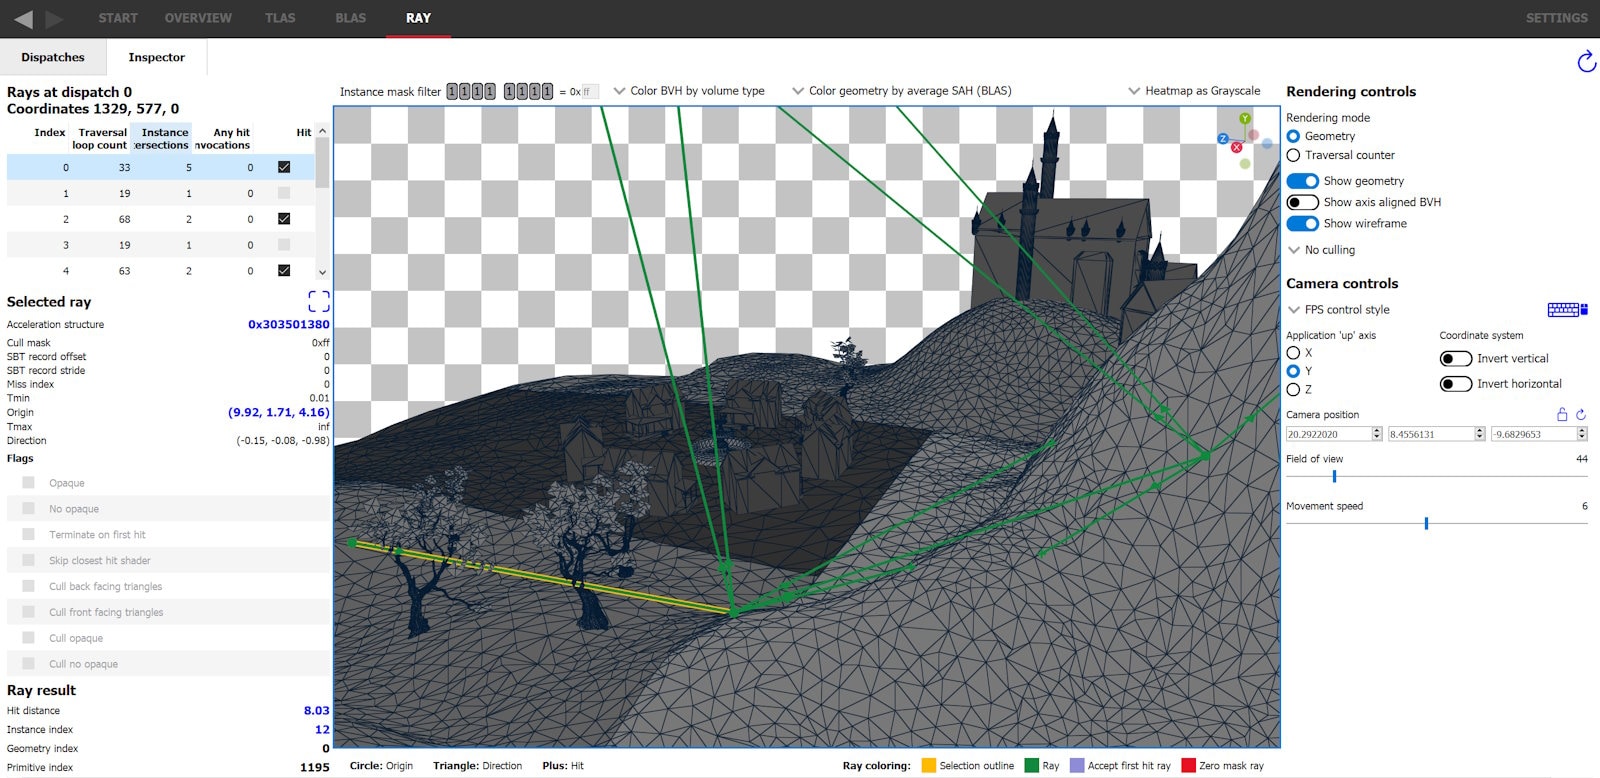1600x778 pixels.
Task: Click the focus-on-selected-ray bracket icon
Action: [319, 301]
